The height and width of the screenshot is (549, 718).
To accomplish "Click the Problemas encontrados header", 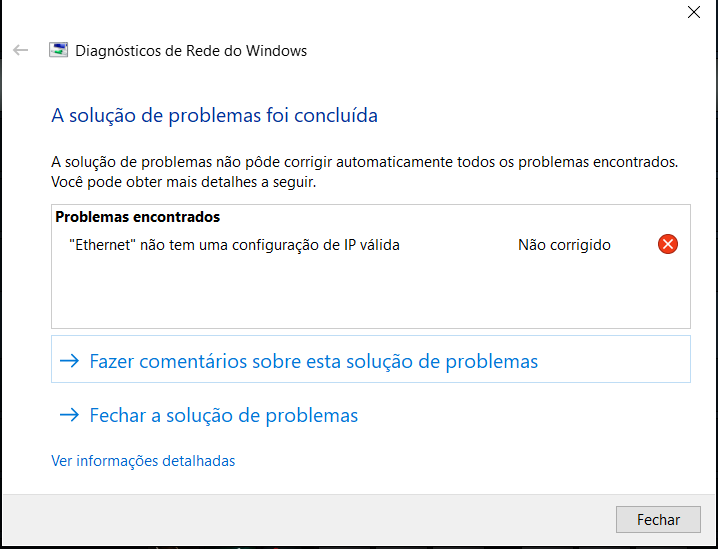I will coord(137,217).
